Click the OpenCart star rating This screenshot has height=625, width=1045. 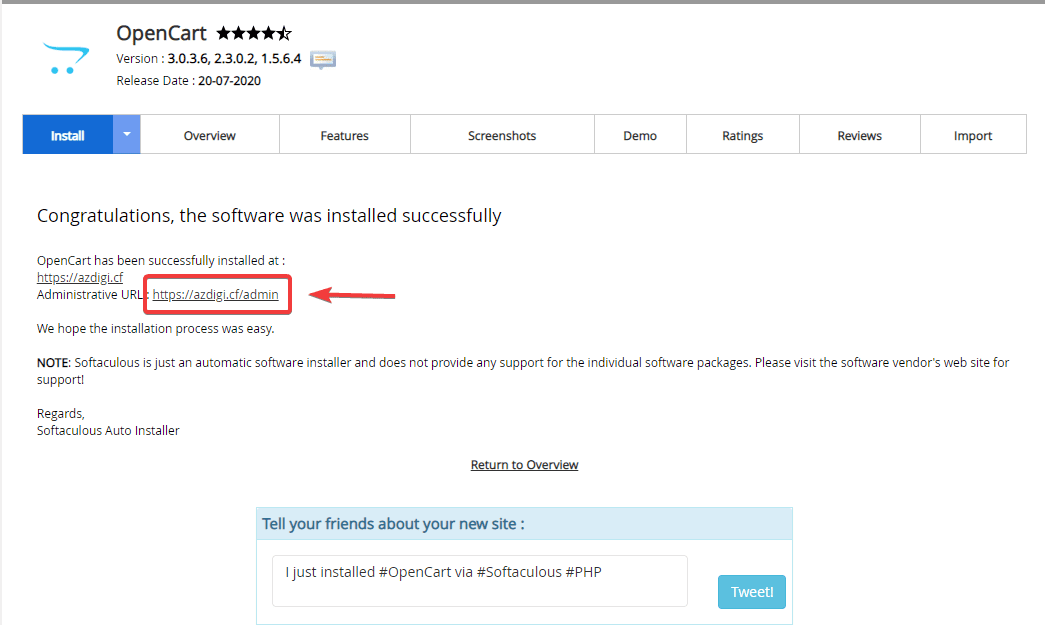254,34
